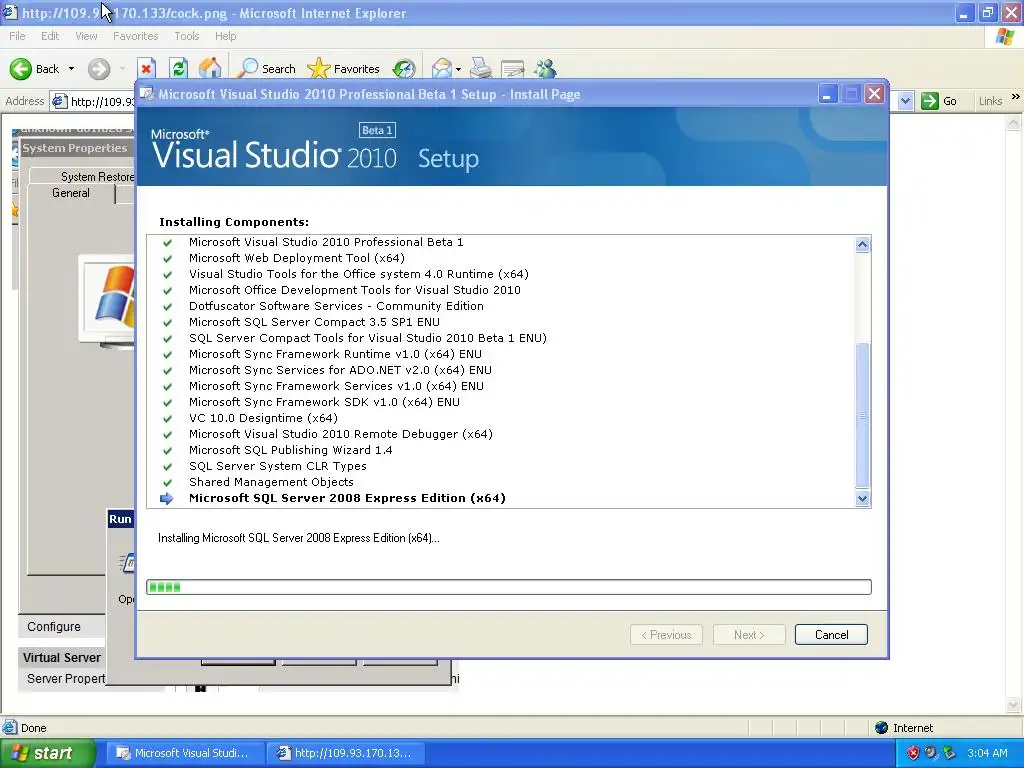The width and height of the screenshot is (1024, 768).
Task: Click the Windows flag logo in IE corner
Action: click(x=1006, y=37)
